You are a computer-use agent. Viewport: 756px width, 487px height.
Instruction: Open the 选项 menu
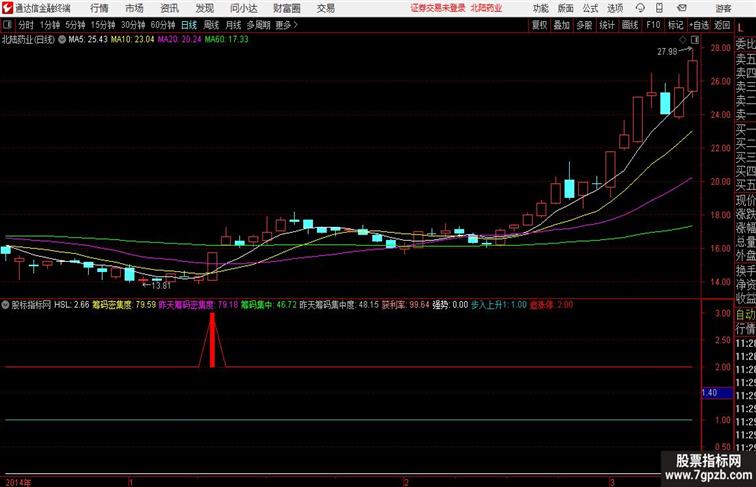615,8
